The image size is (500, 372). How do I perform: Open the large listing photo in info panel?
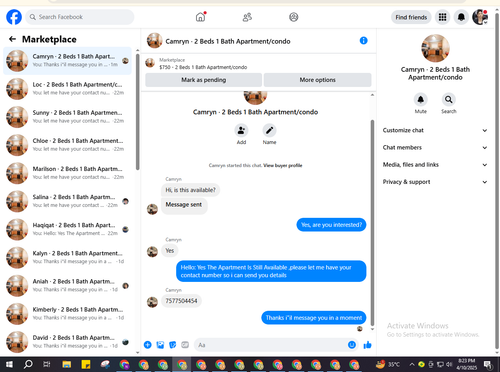(x=435, y=48)
